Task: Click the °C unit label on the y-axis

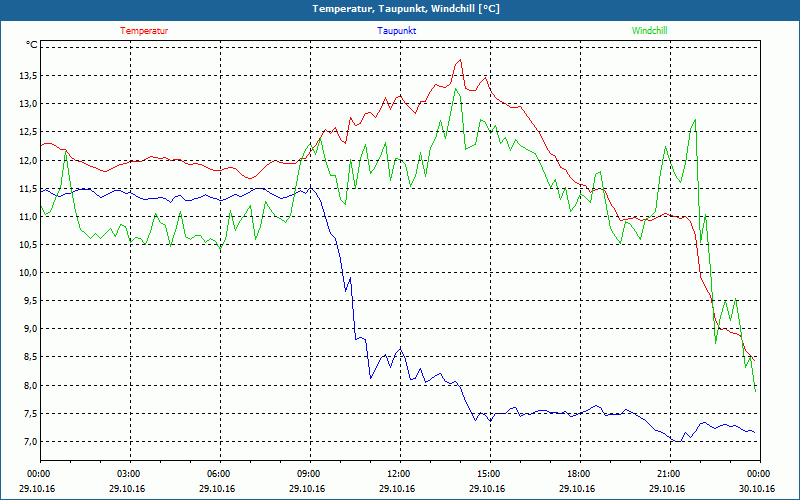Action: pos(32,45)
